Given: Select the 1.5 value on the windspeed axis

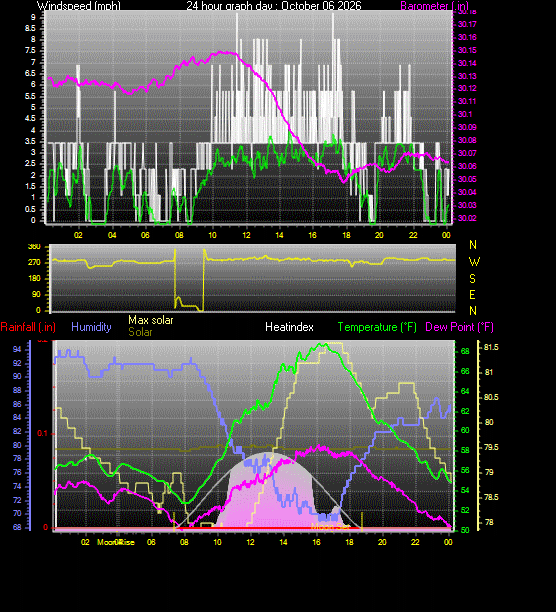Looking at the screenshot, I should [30, 187].
